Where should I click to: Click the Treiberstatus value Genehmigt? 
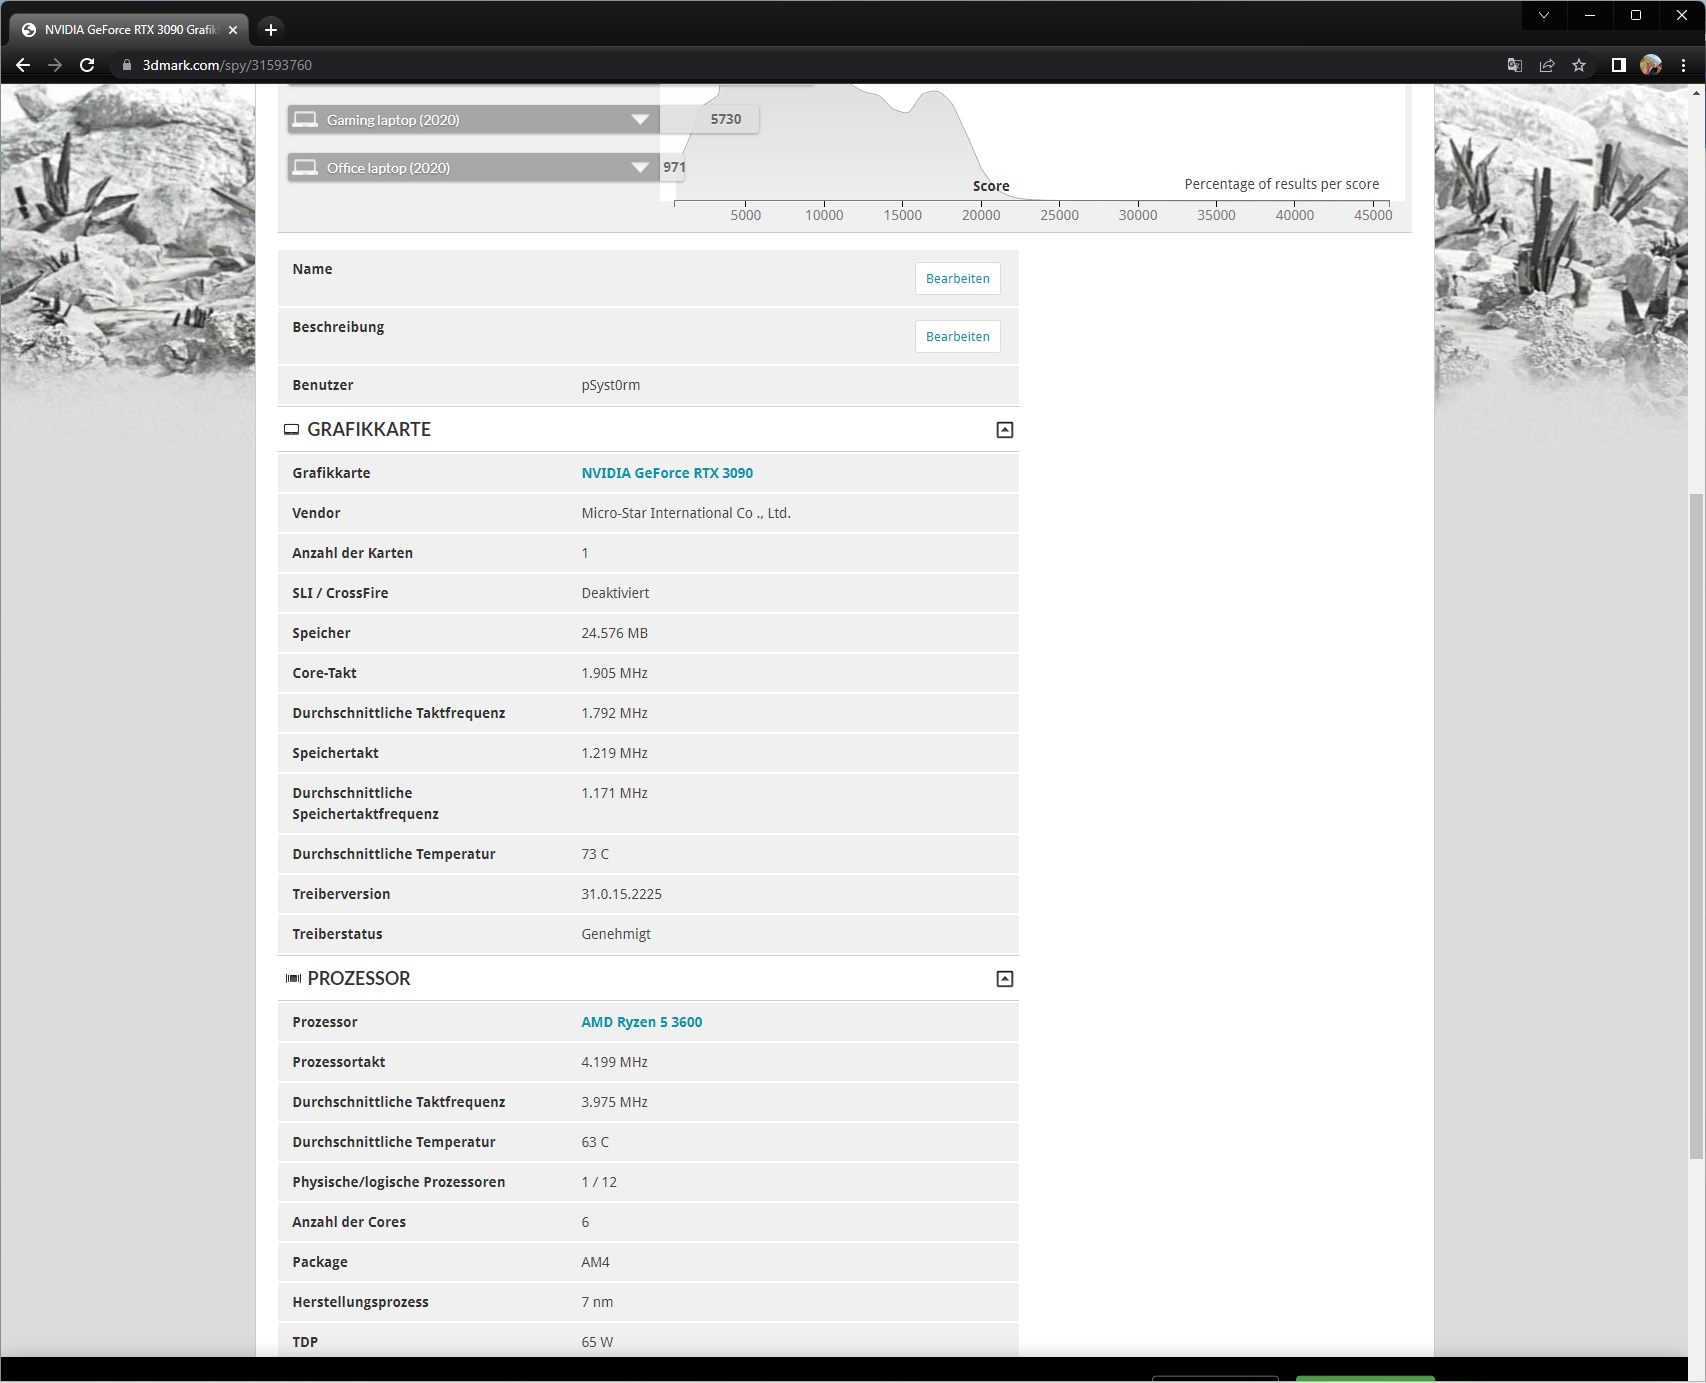tap(616, 934)
